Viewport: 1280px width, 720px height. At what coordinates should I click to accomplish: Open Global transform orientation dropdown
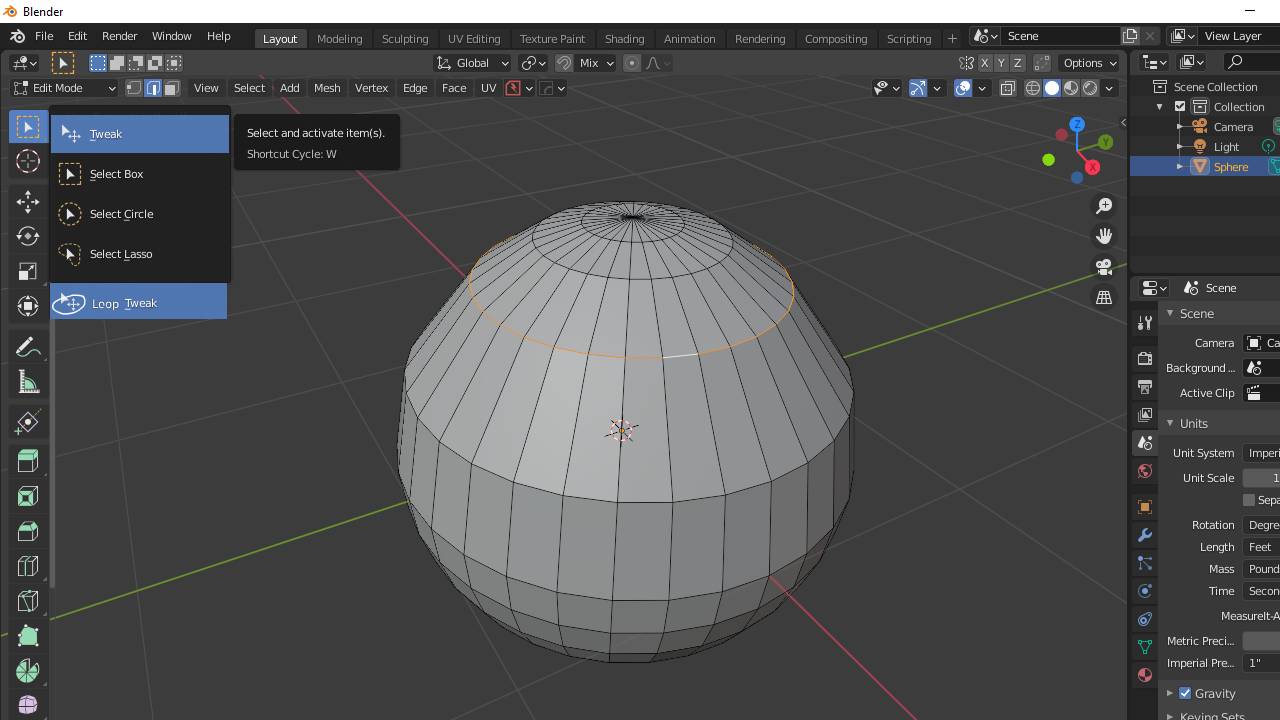point(473,63)
